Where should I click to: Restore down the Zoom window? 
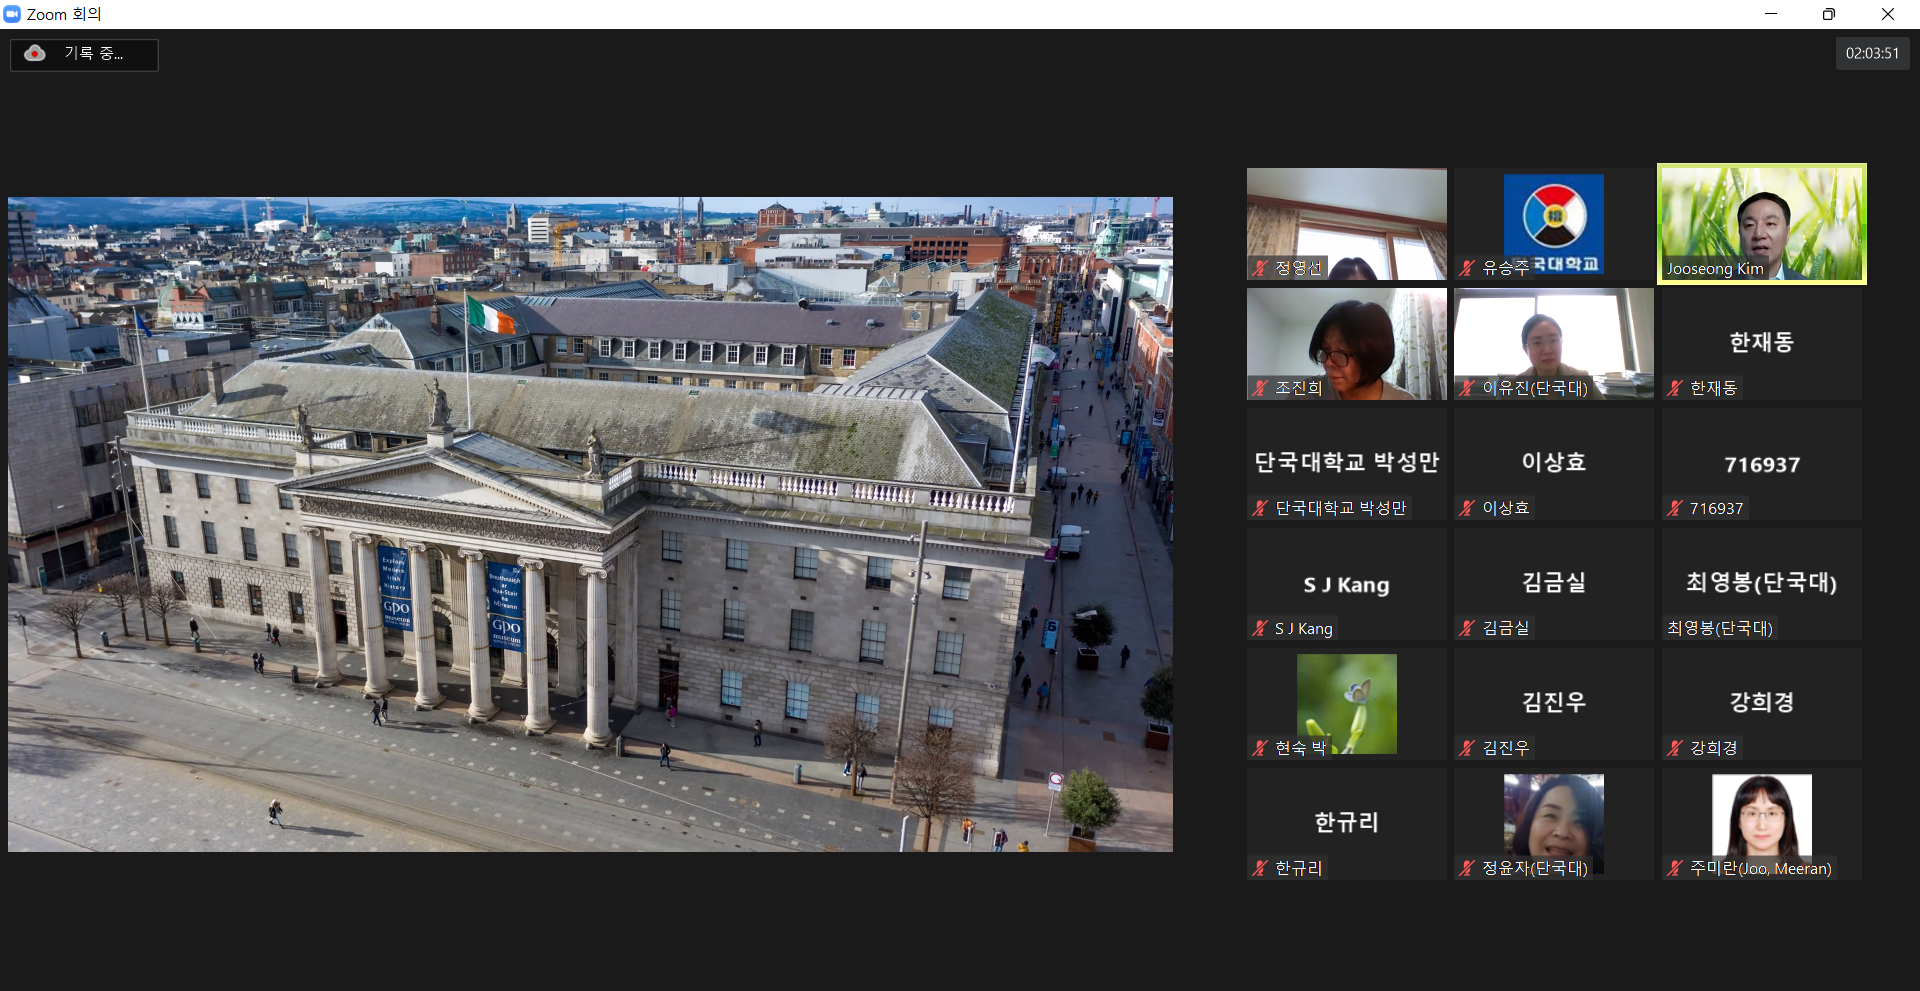click(1828, 14)
